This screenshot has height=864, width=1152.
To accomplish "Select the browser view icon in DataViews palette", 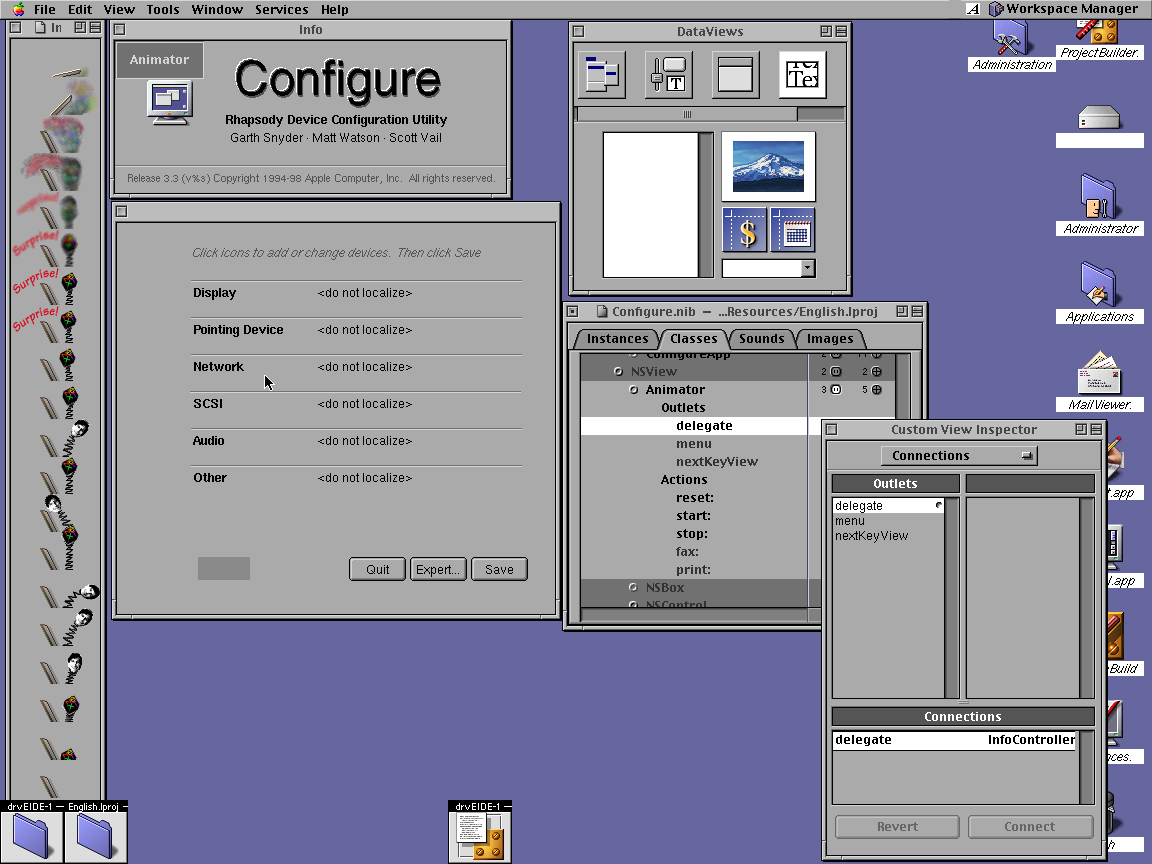I will click(601, 74).
